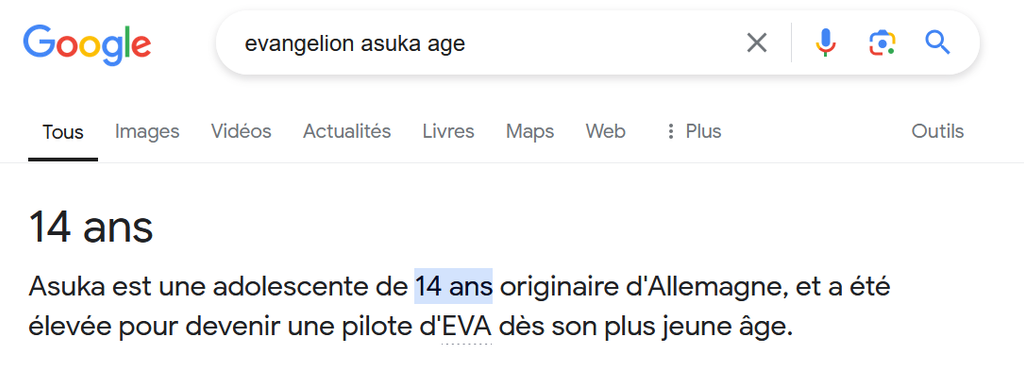Click the highlighted '14 ans' in the snippet
The image size is (1024, 371).
pyautogui.click(x=453, y=286)
